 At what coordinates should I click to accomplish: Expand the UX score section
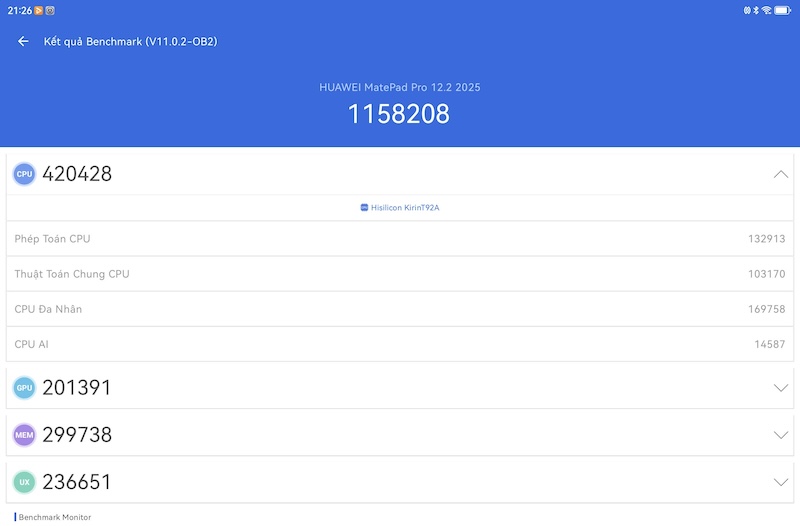coord(781,482)
